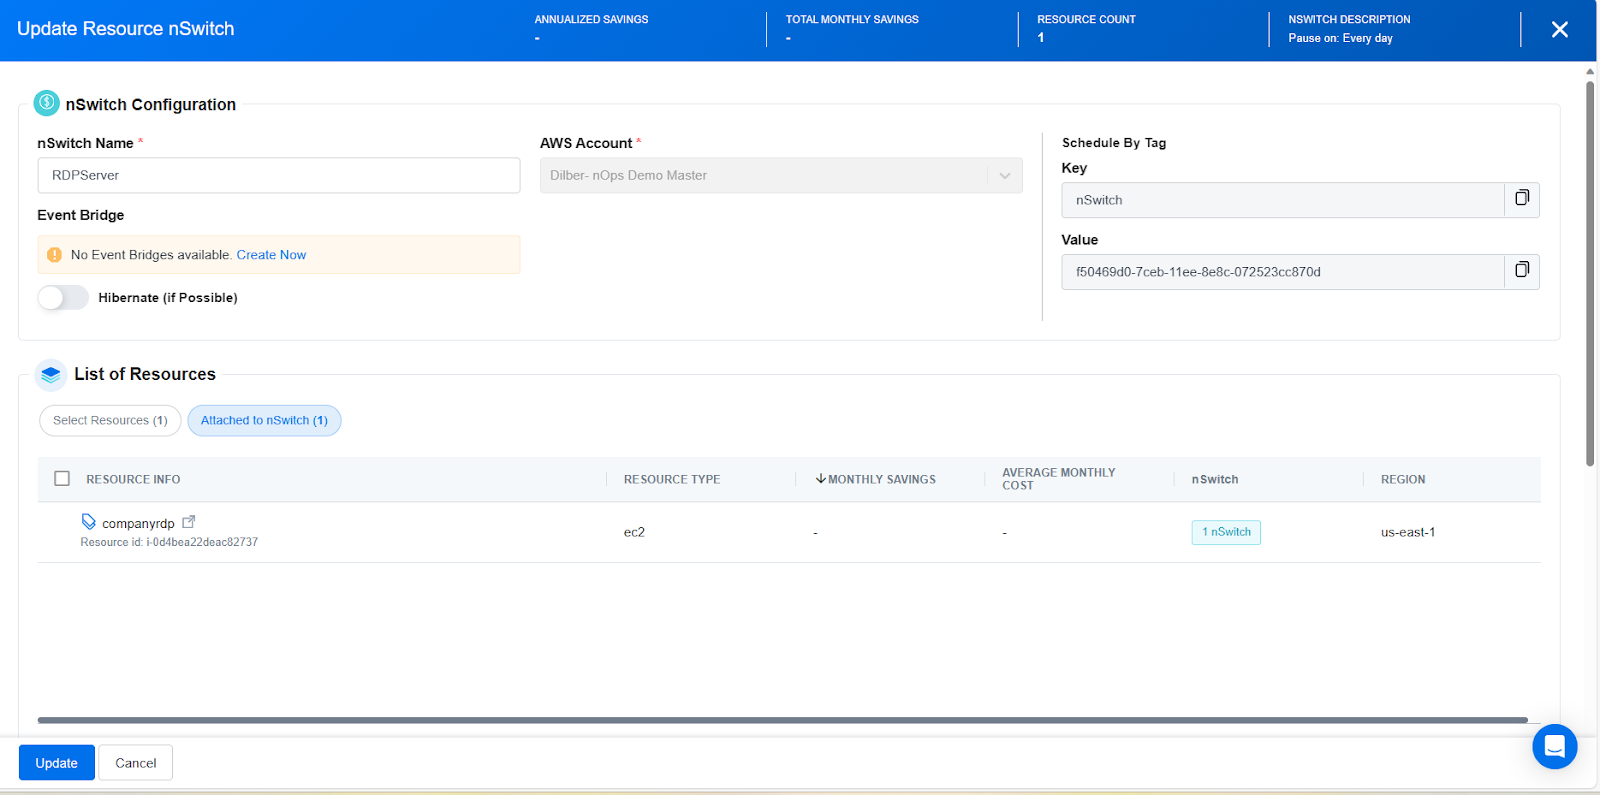Click the Cancel button
Viewport: 1600px width, 795px height.
pos(136,763)
